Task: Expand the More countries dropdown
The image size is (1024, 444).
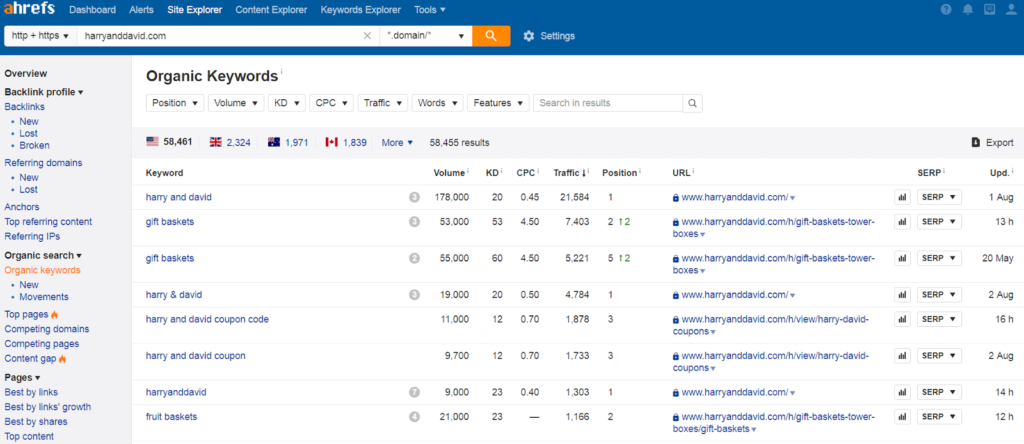Action: point(397,142)
